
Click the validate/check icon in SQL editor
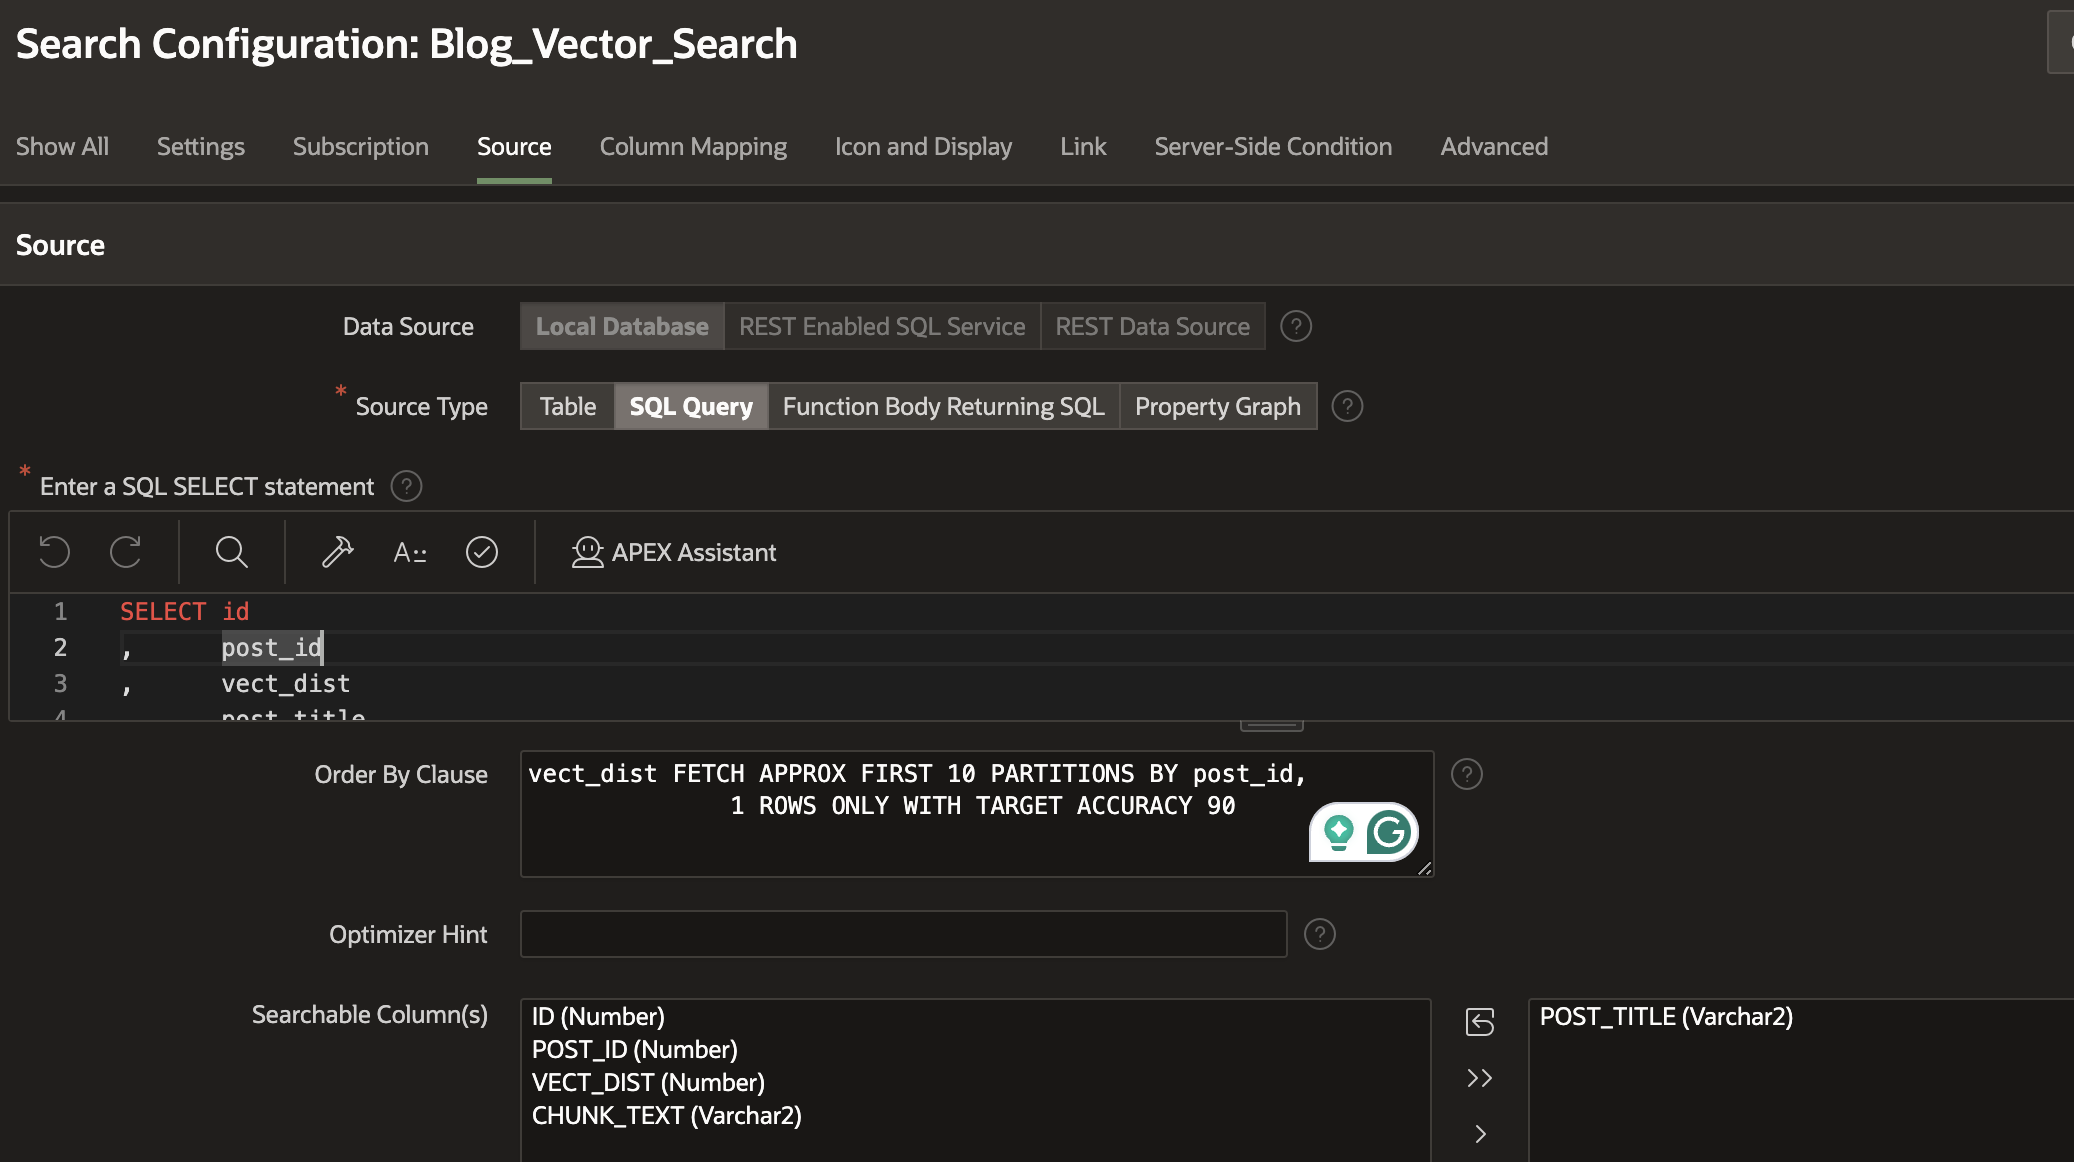(x=481, y=553)
